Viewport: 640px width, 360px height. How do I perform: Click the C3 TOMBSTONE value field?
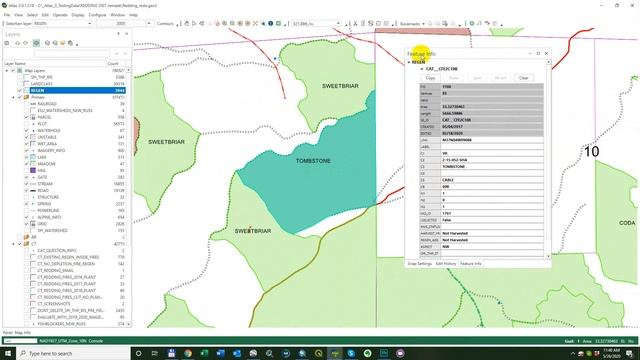click(492, 167)
